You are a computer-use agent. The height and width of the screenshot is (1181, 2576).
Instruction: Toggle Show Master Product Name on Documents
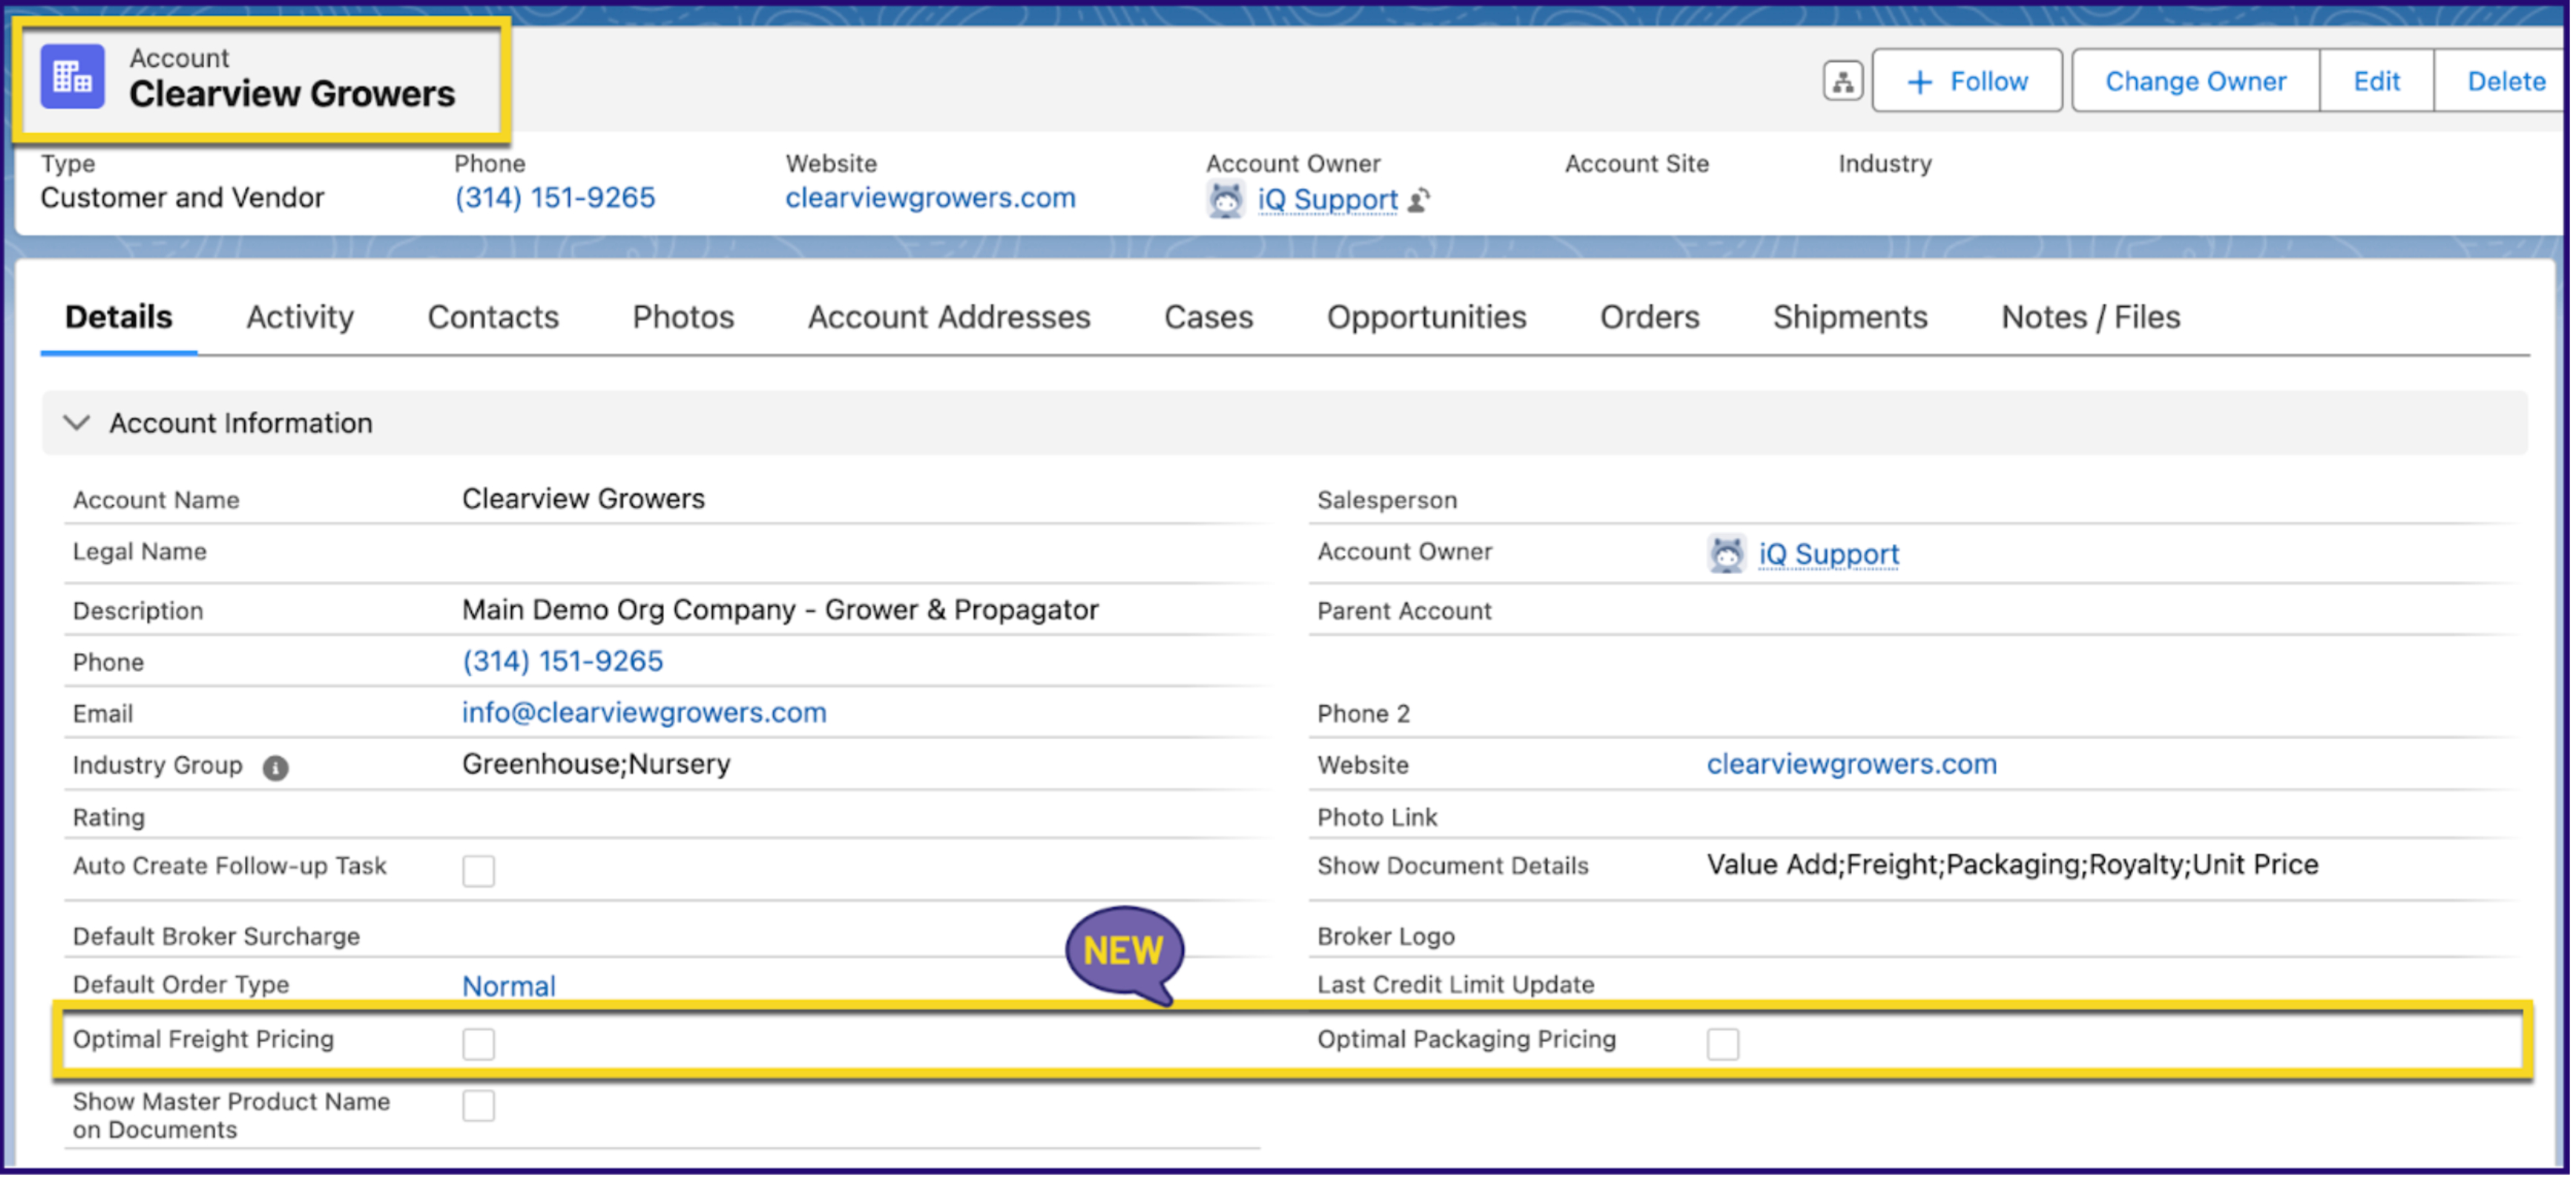click(x=478, y=1106)
